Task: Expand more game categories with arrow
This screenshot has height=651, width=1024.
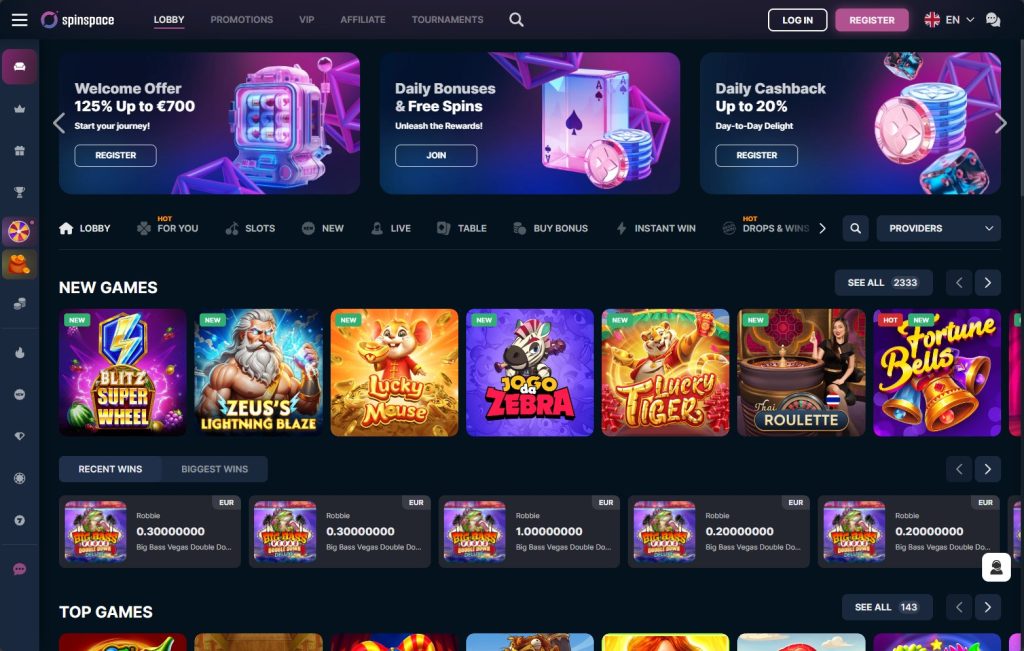Action: click(822, 229)
